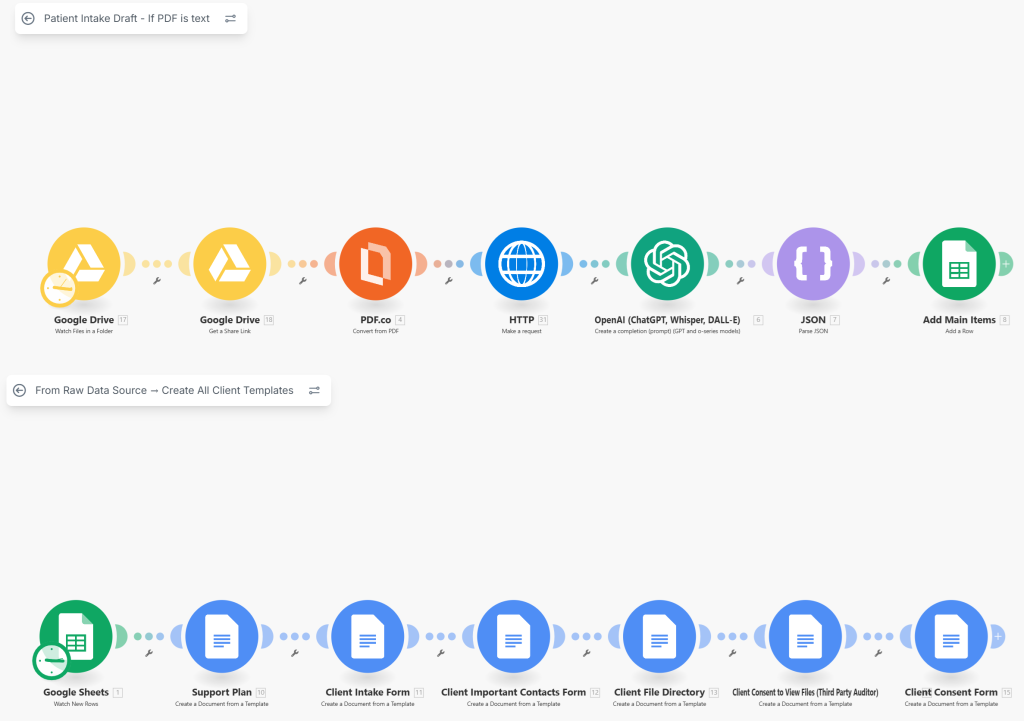
Task: Select the Add Main Items sheet module
Action: pos(959,264)
